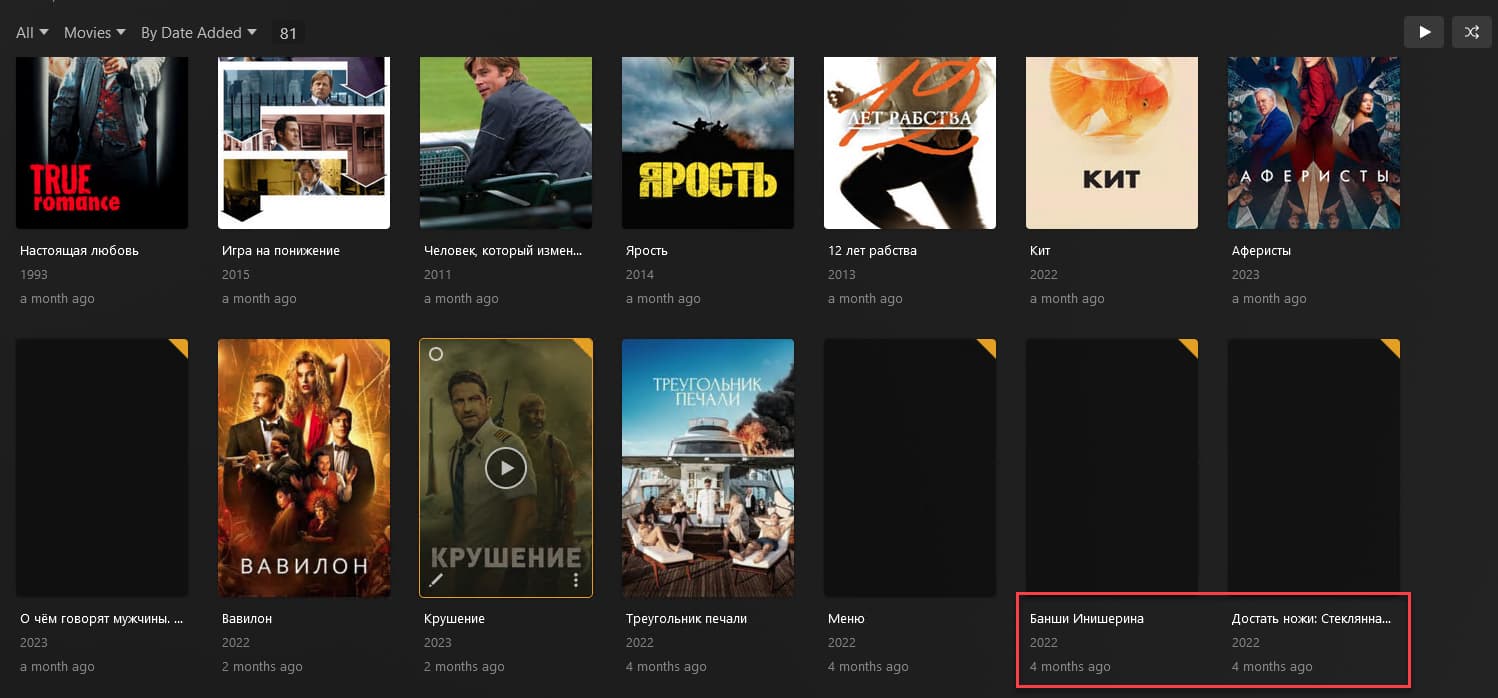Open the Кит goldfish poster
Image resolution: width=1498 pixels, height=698 pixels.
(1112, 143)
